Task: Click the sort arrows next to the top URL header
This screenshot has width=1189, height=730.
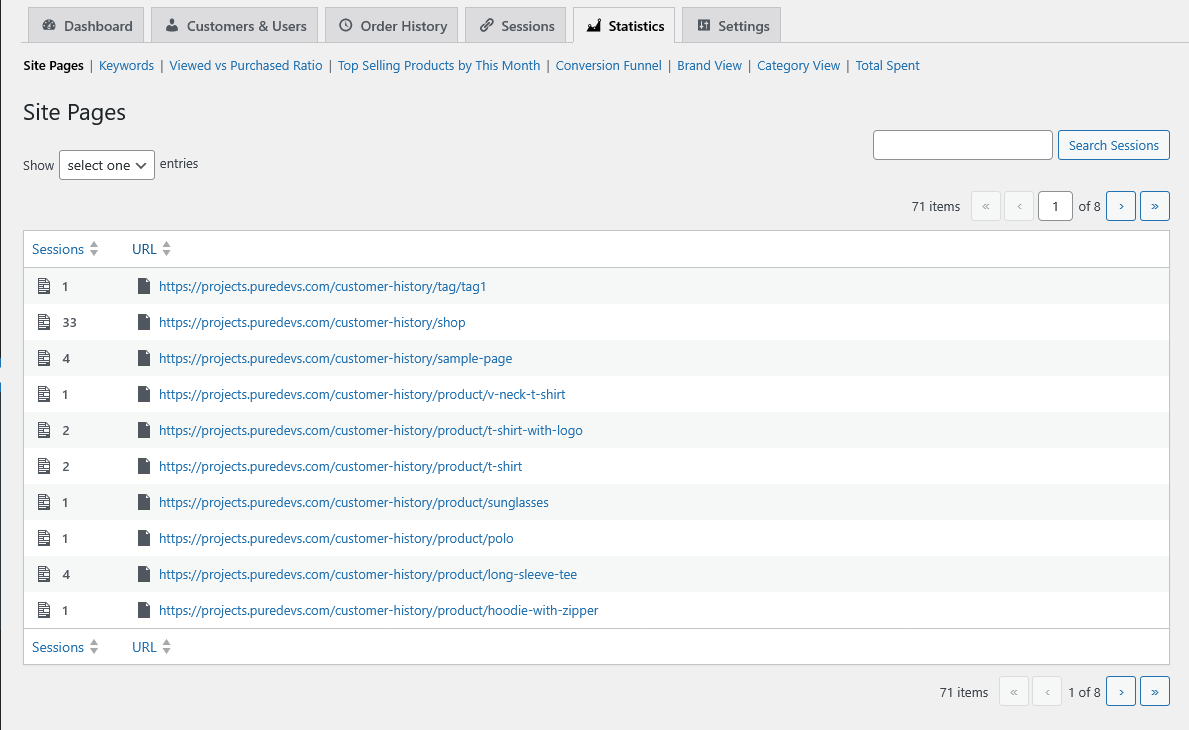Action: [x=167, y=249]
